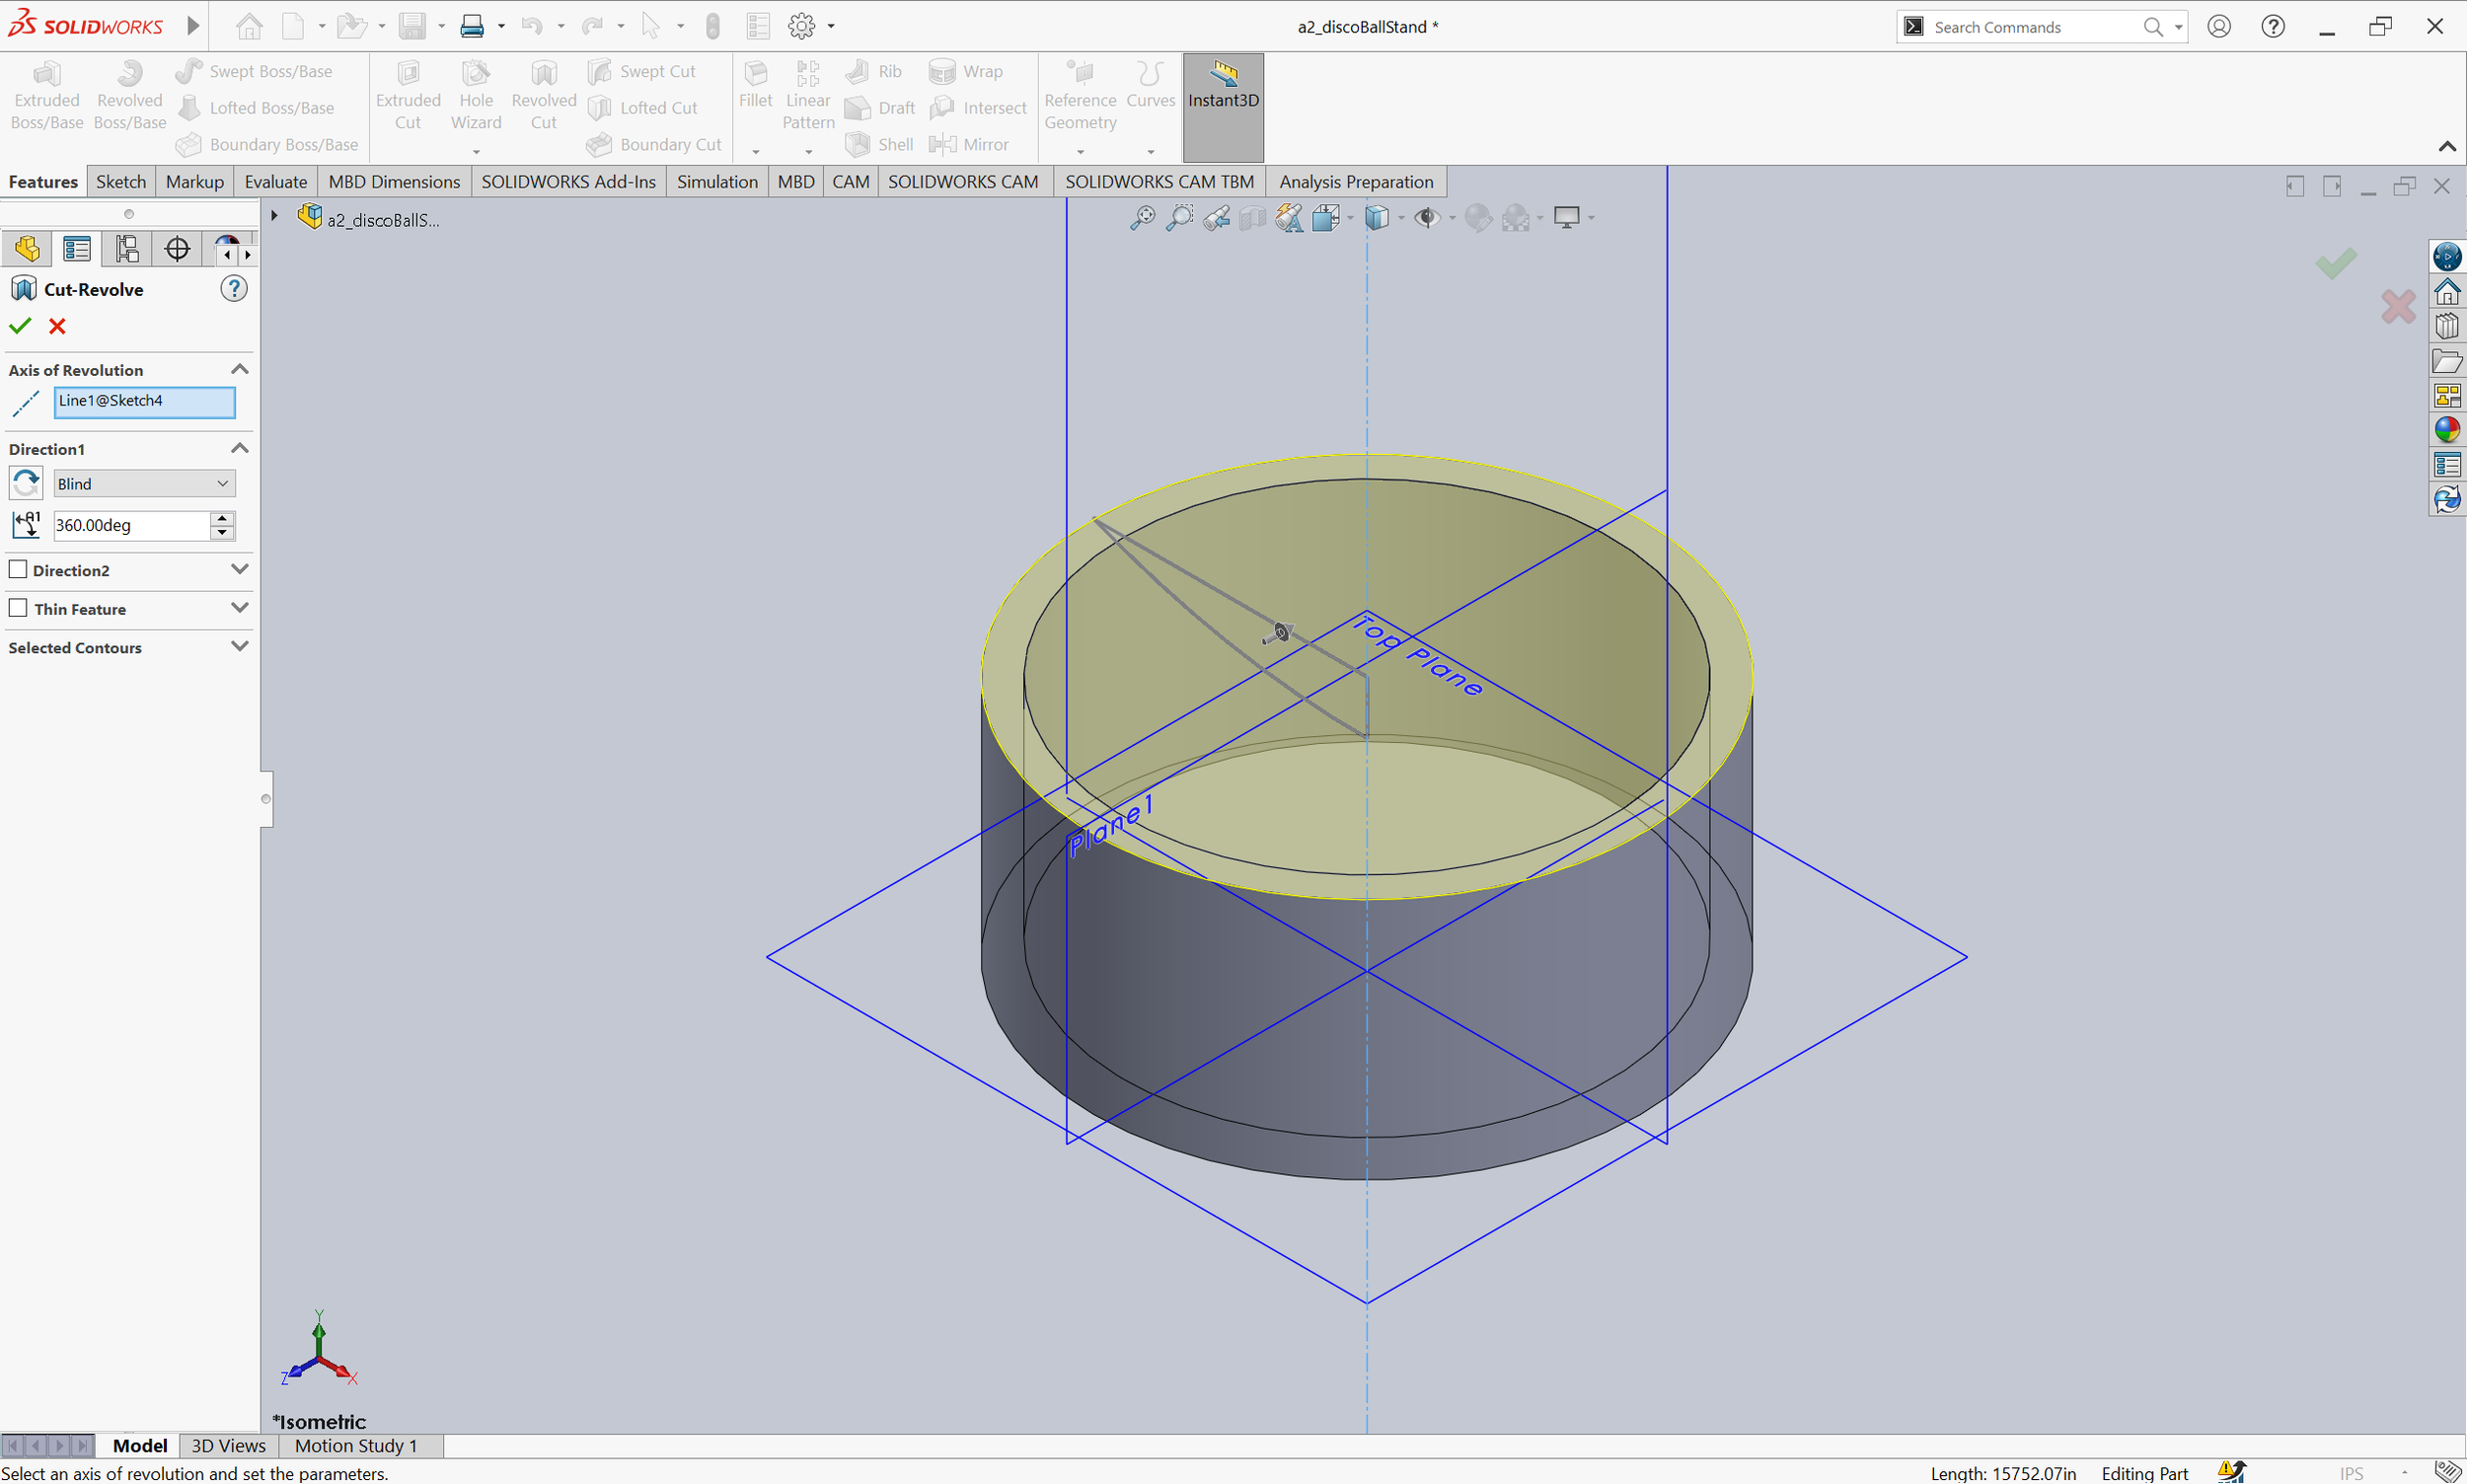Screen dimensions: 2467x1484
Task: Open the IPS unit system status menu
Action: (2352, 1473)
